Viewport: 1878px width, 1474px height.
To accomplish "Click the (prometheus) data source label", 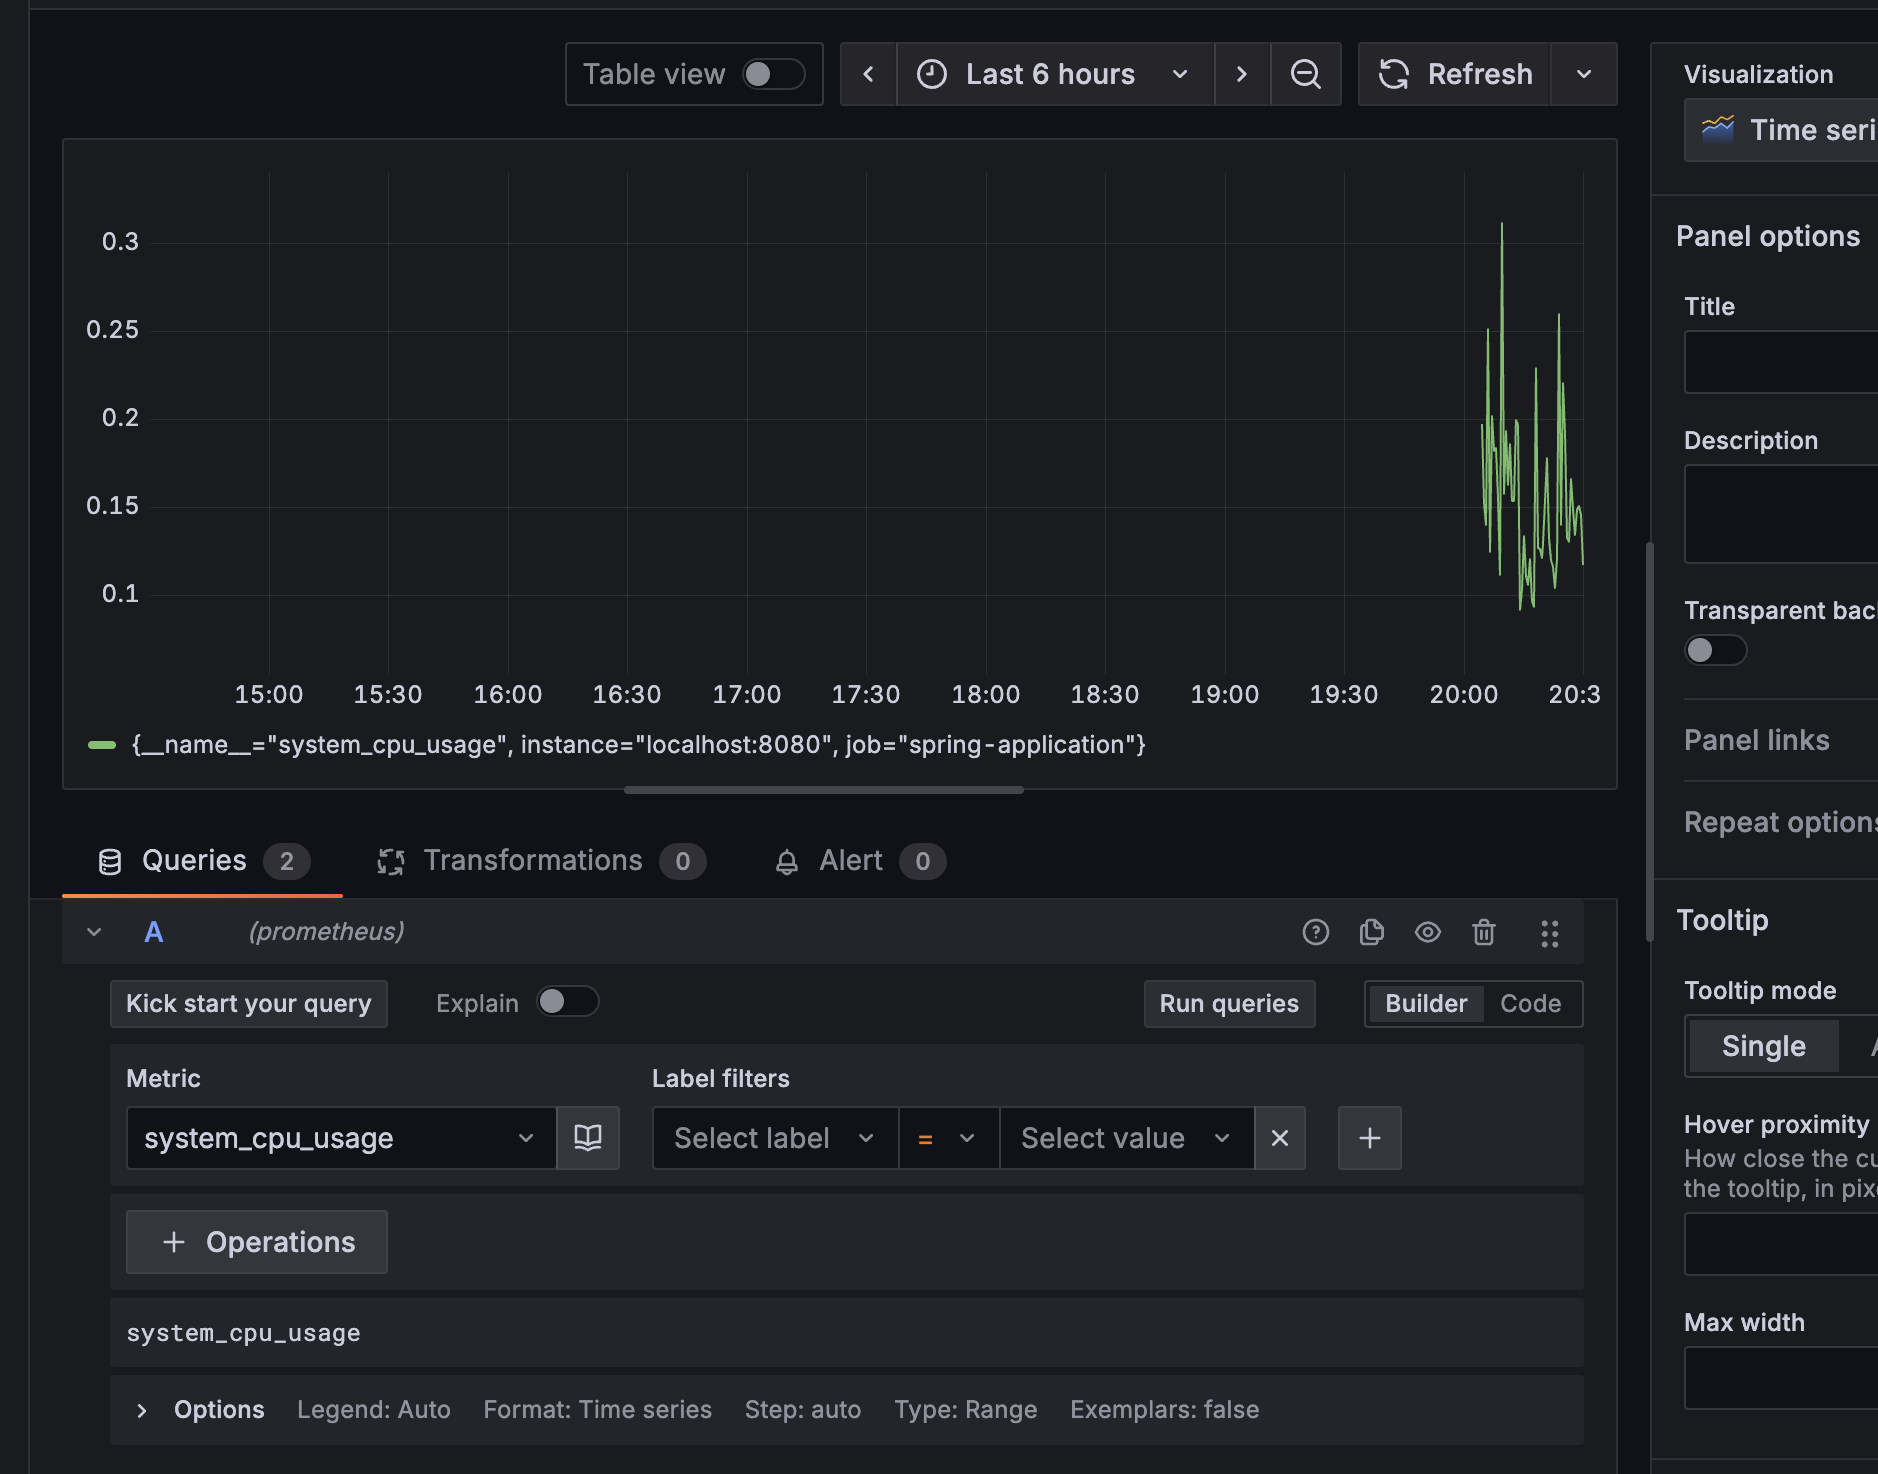I will [x=327, y=932].
